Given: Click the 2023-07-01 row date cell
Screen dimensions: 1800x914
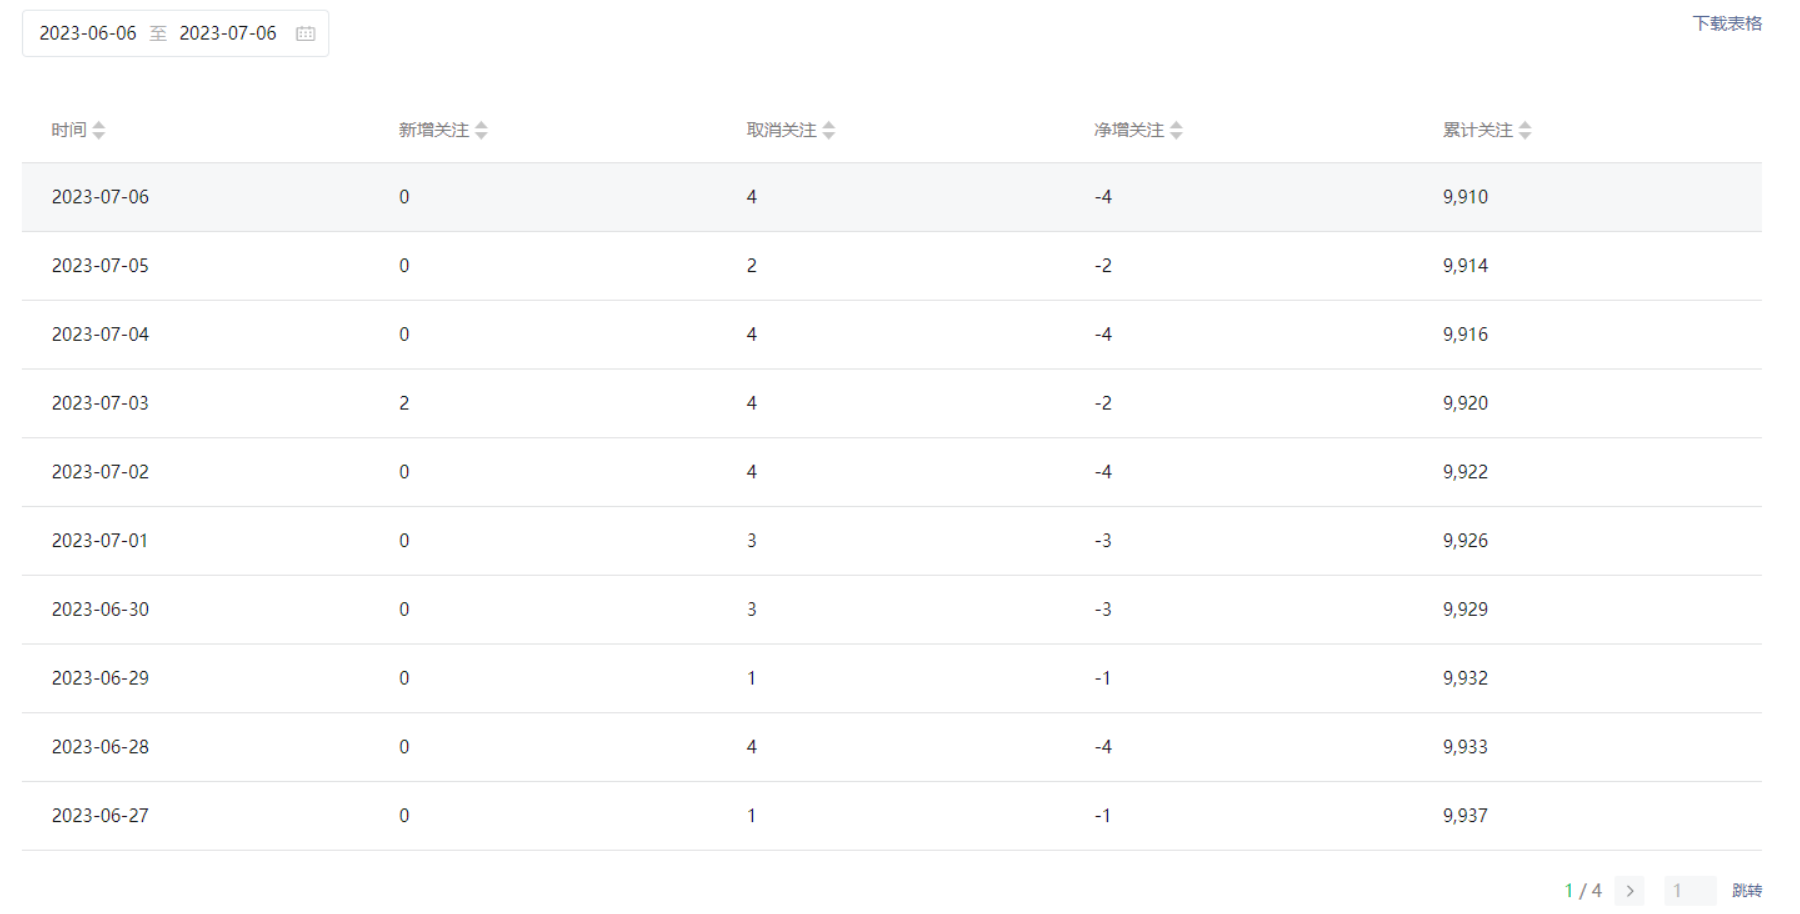Looking at the screenshot, I should [100, 540].
